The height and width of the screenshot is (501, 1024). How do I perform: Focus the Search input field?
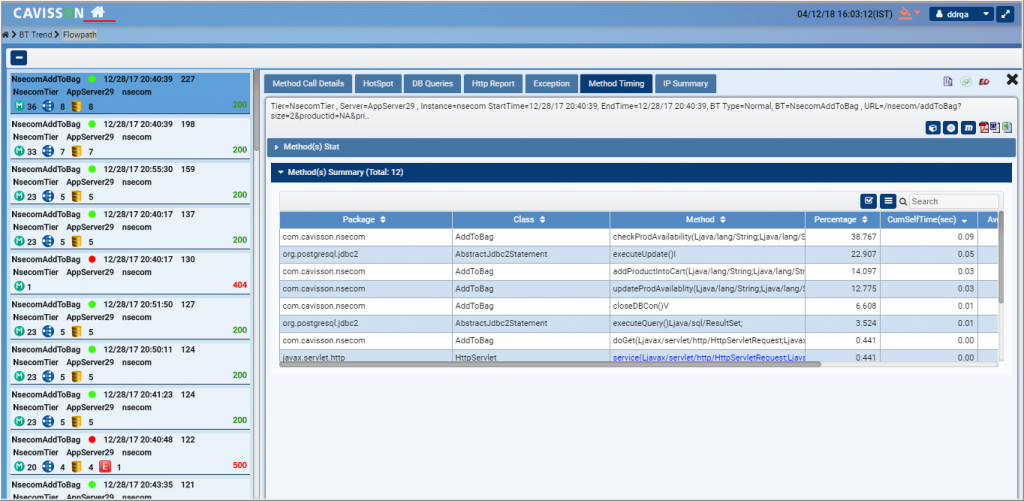(x=954, y=202)
